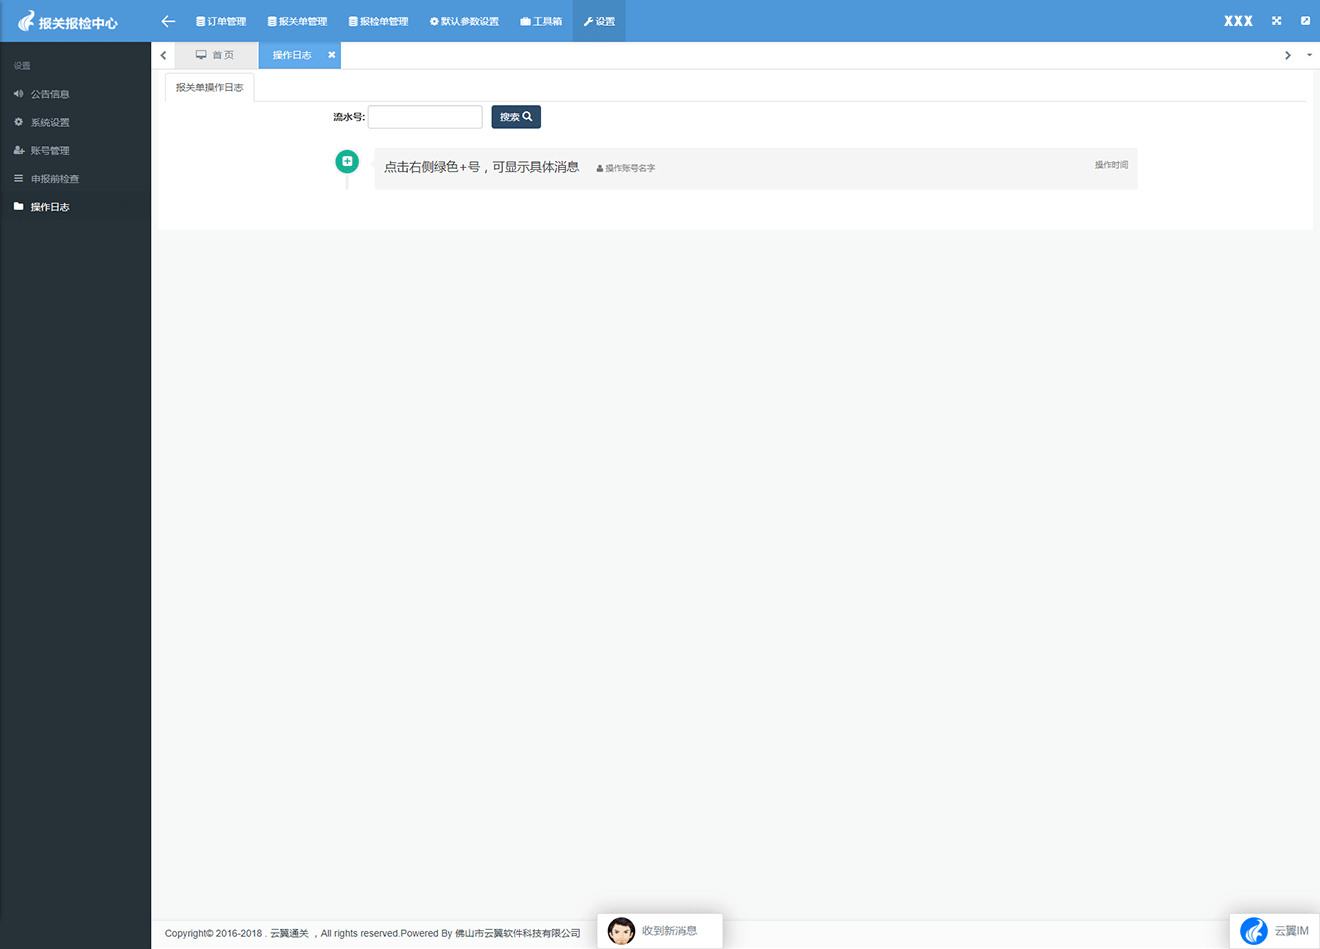Open 账号管理 in the sidebar
Viewport: 1320px width, 949px height.
click(x=50, y=151)
